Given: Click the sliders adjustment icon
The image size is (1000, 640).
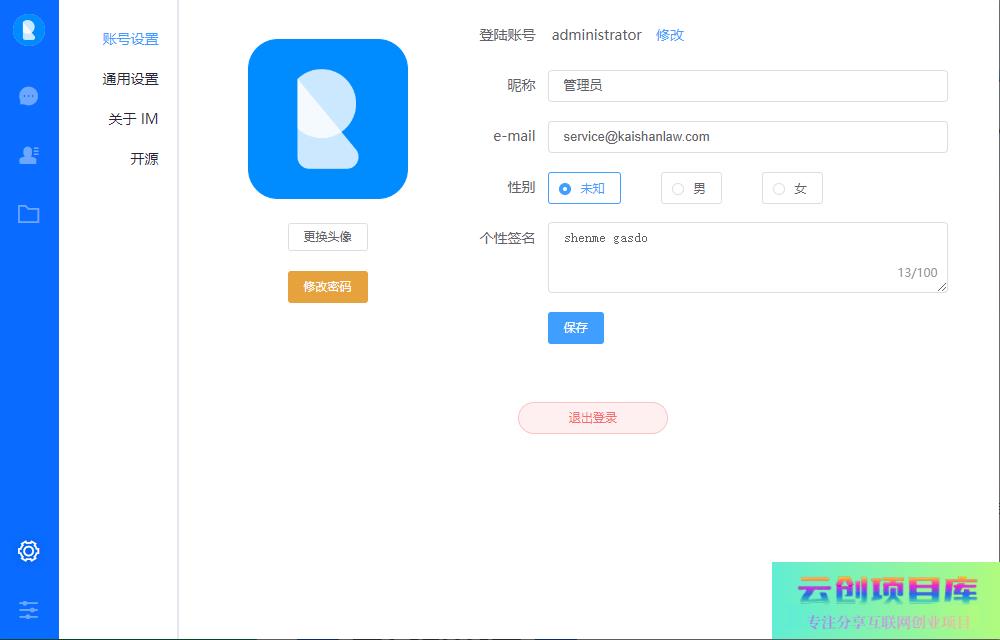Looking at the screenshot, I should coord(29,609).
